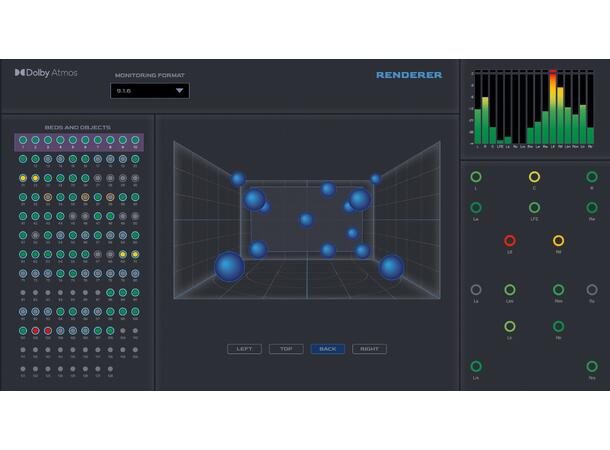Select bed channel 3 indicator
Viewport: 610px width, 450px height.
tap(48, 140)
